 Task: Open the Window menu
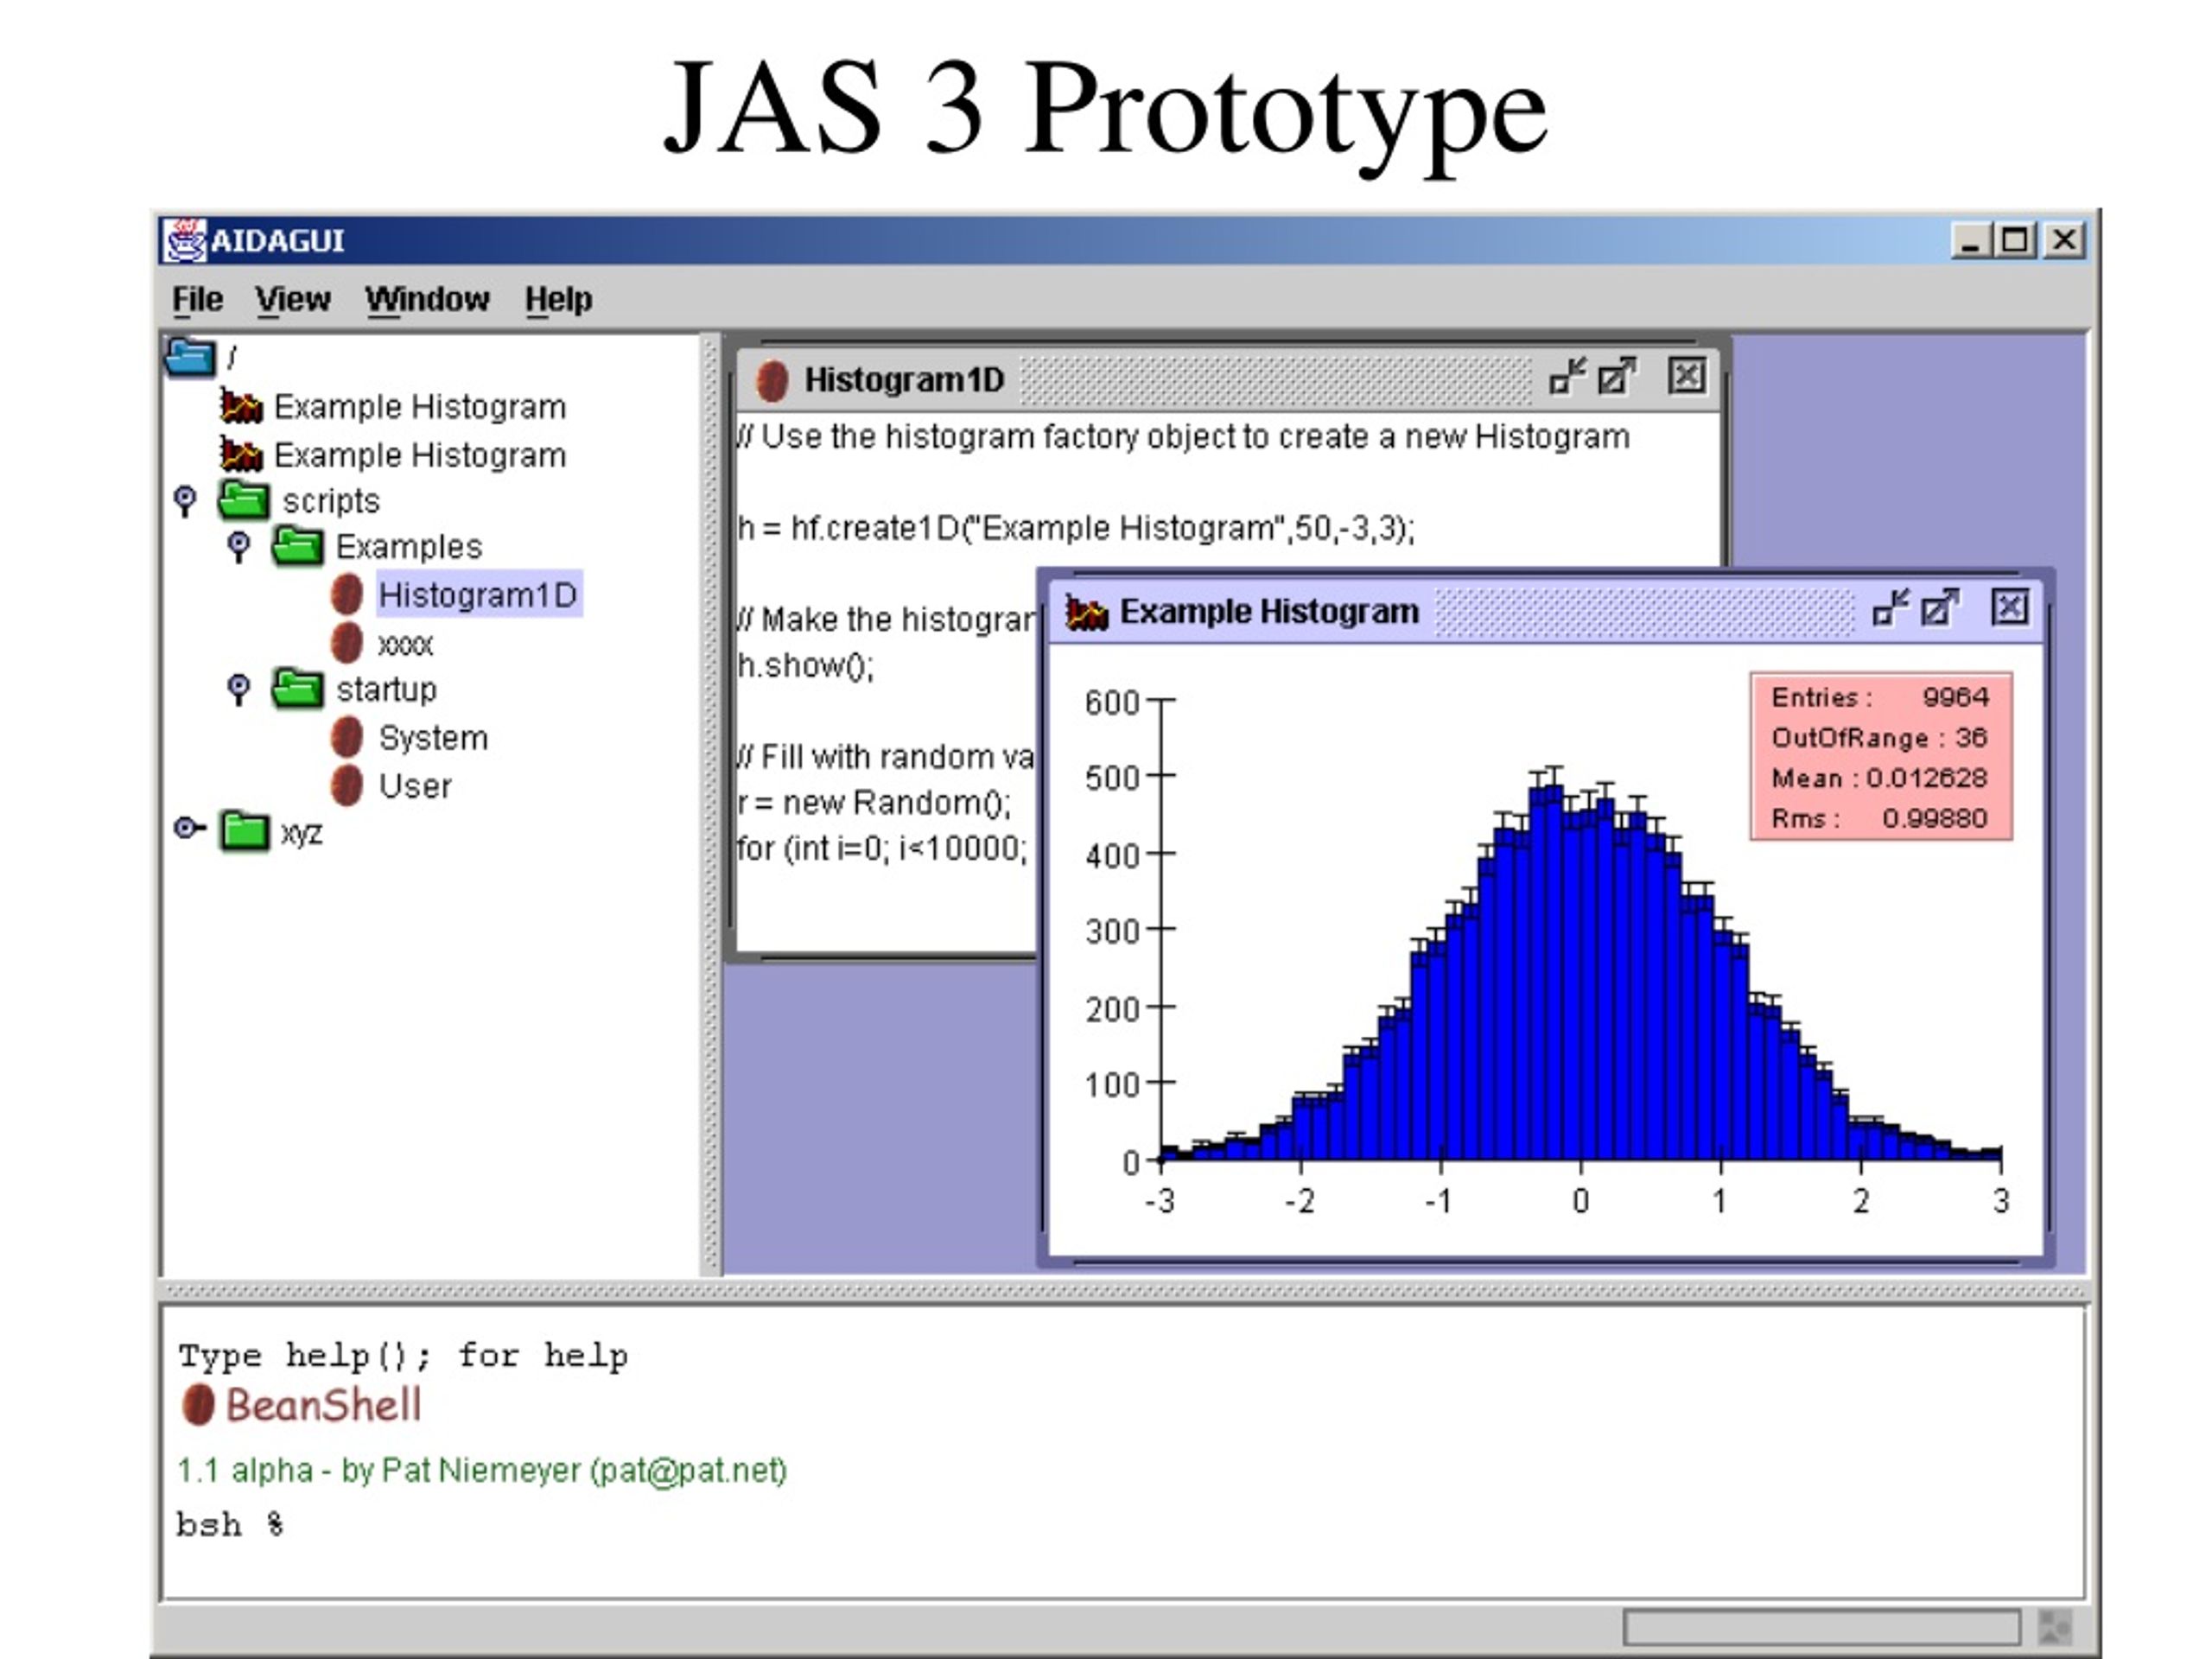coord(427,299)
